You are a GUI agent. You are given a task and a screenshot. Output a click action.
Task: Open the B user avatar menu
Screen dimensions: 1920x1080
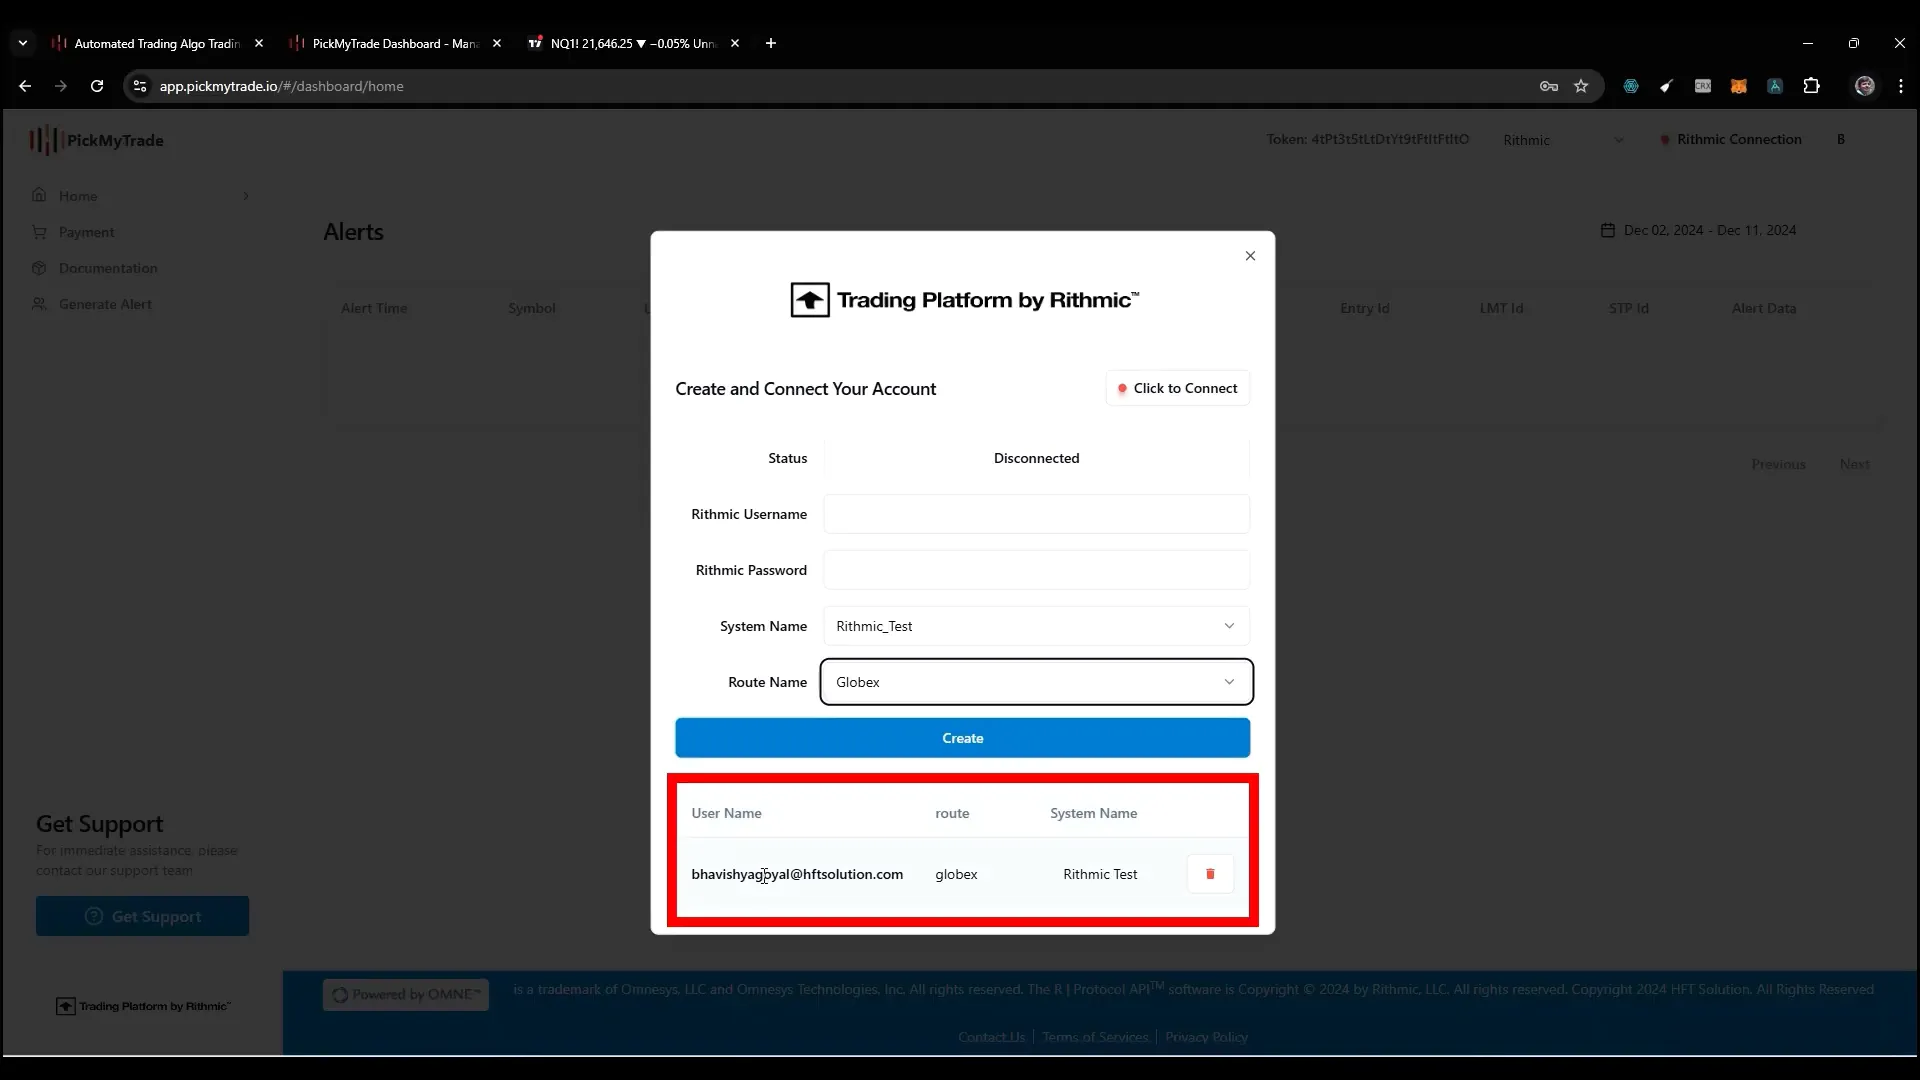pyautogui.click(x=1840, y=140)
